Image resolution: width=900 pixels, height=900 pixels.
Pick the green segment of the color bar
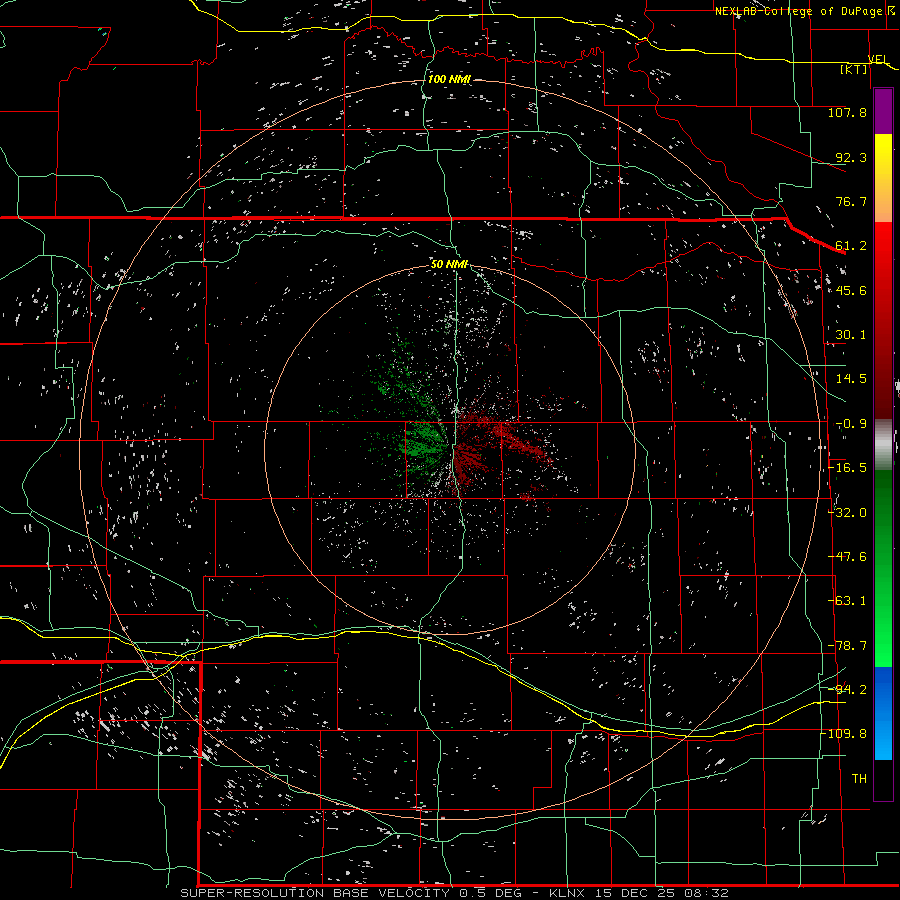[x=883, y=568]
